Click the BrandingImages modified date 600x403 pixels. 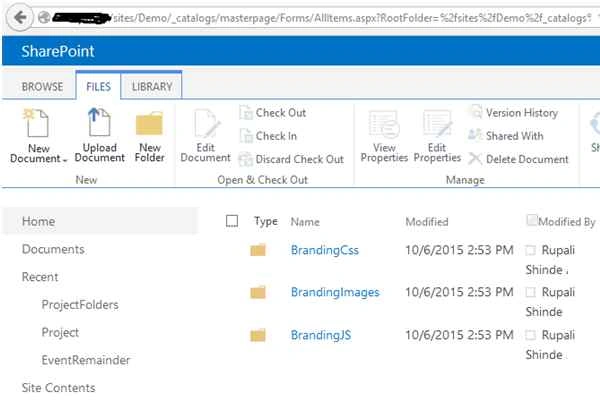click(459, 292)
